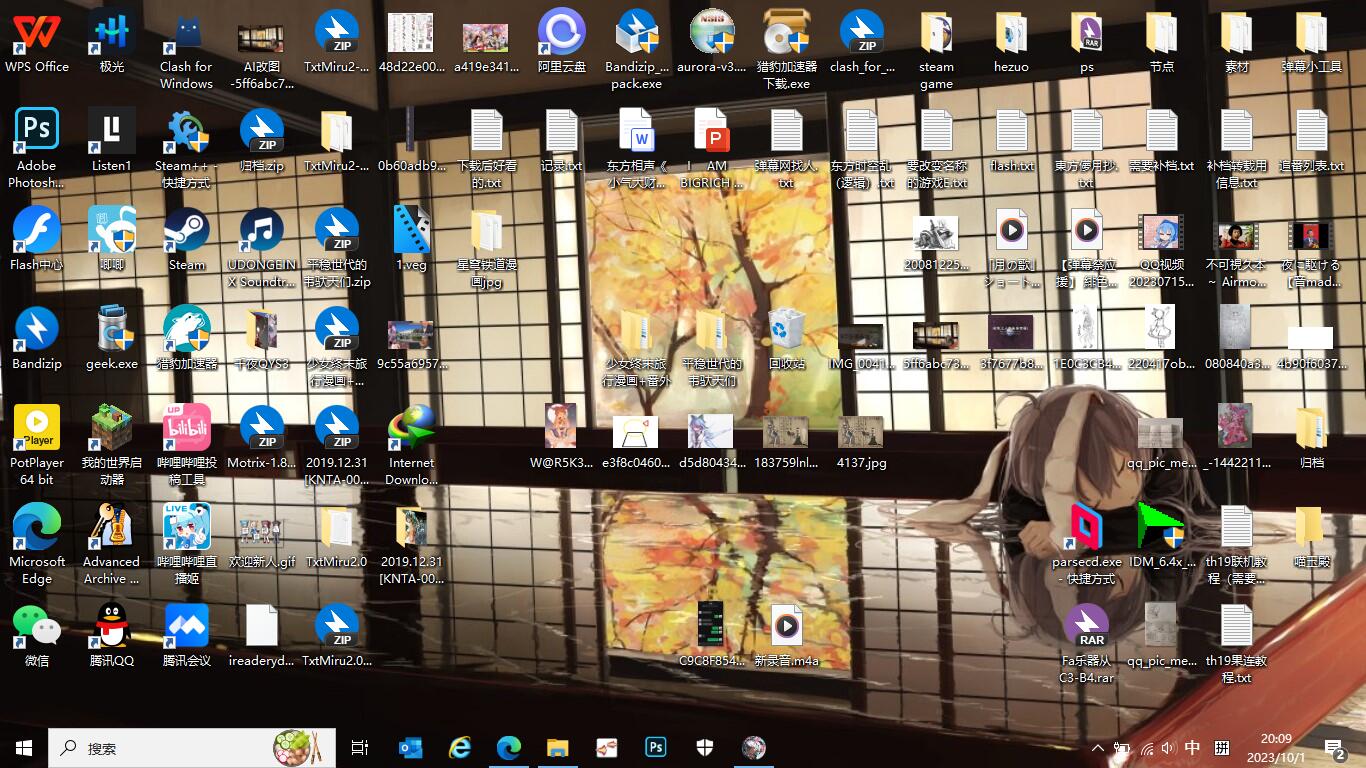The width and height of the screenshot is (1366, 768).
Task: Select the Recycle Bin (回收站) icon
Action: (787, 330)
